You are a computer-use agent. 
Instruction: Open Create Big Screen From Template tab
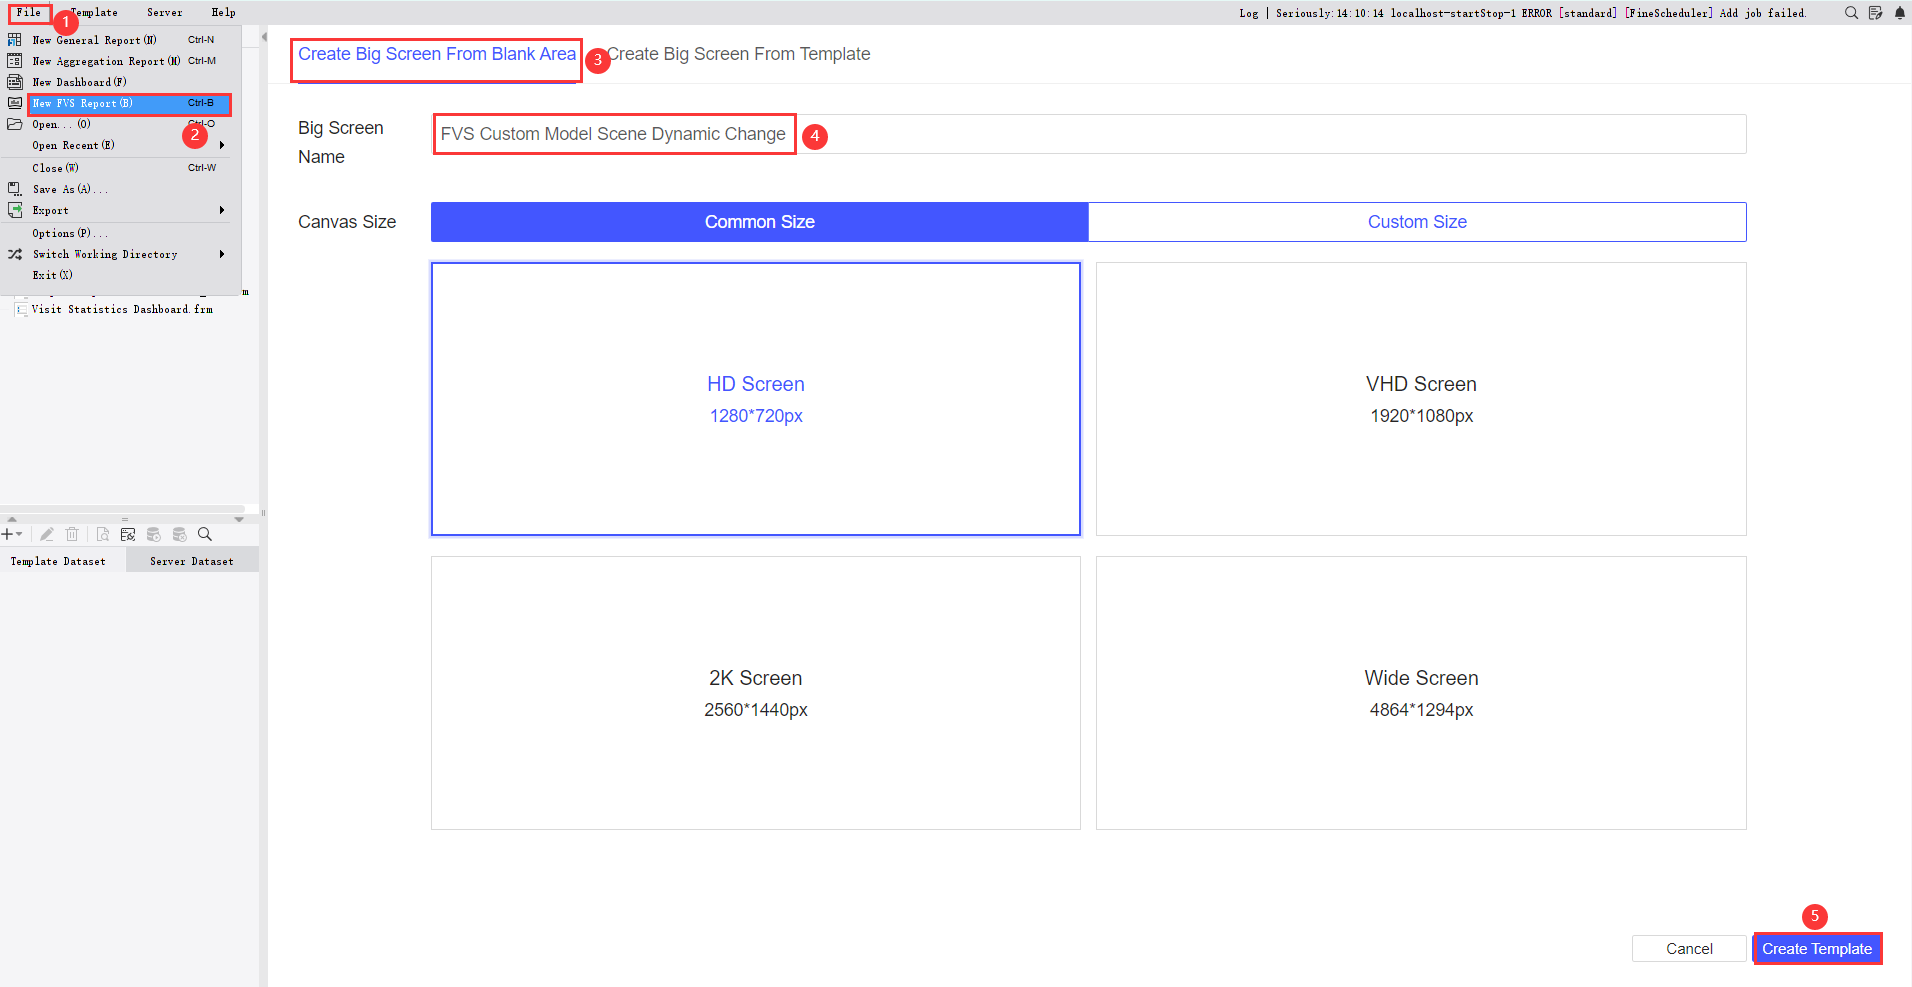click(738, 54)
